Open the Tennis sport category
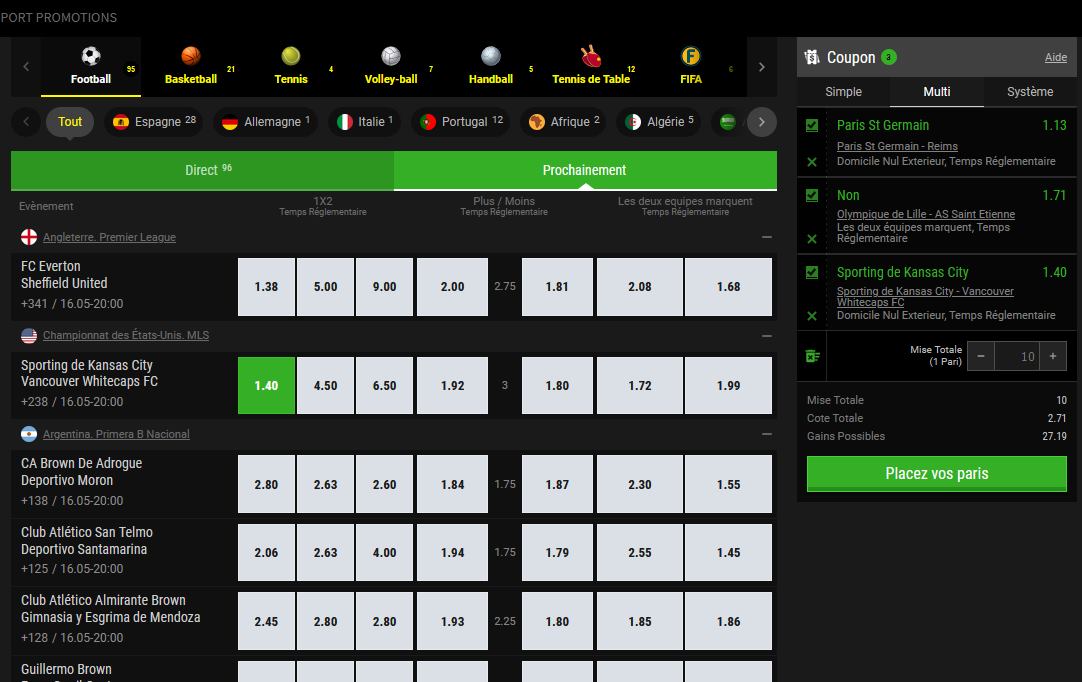Image resolution: width=1082 pixels, height=682 pixels. click(x=290, y=57)
